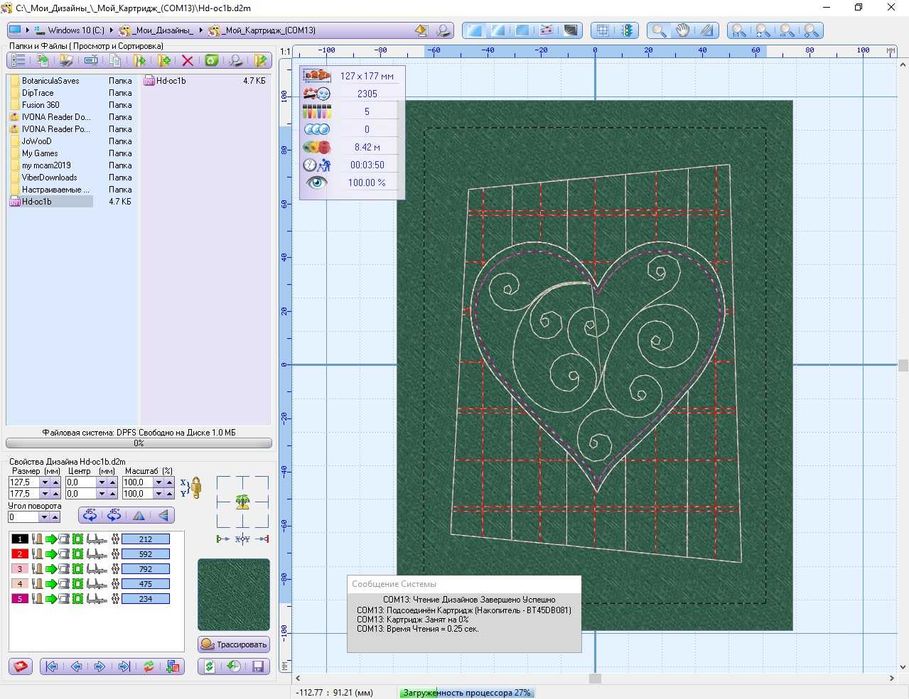Click the mirror horizontally triangle icon

(139, 516)
